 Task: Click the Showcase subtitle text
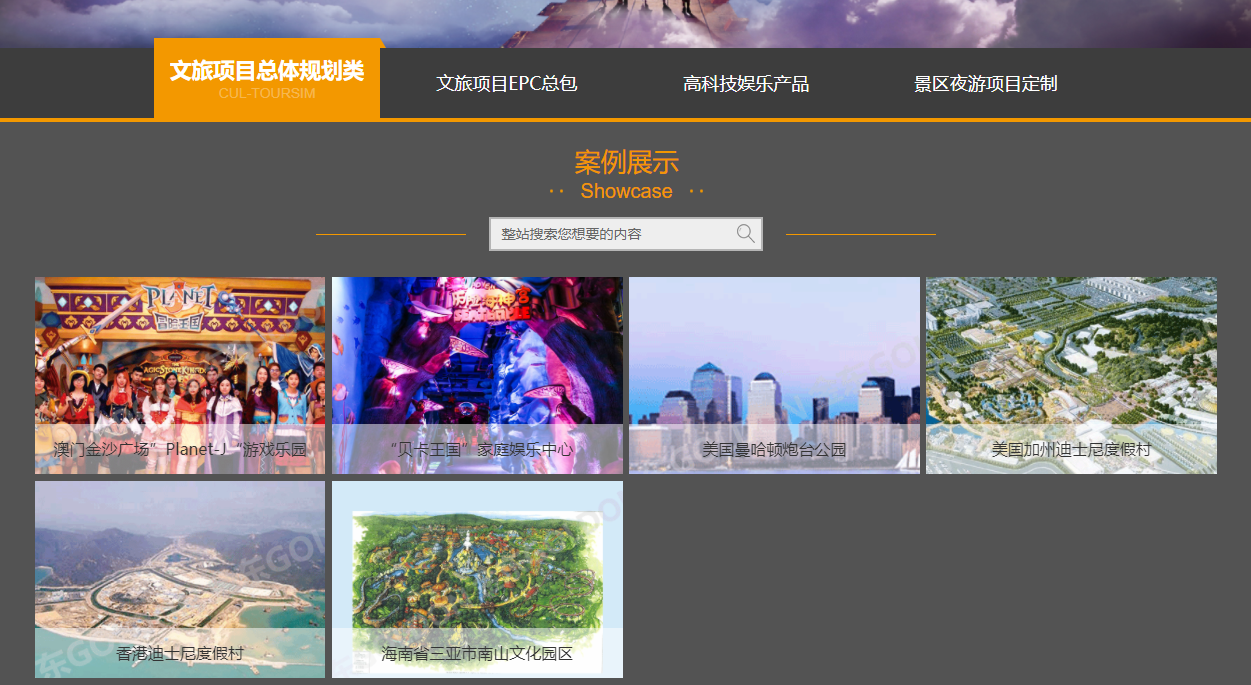(627, 191)
